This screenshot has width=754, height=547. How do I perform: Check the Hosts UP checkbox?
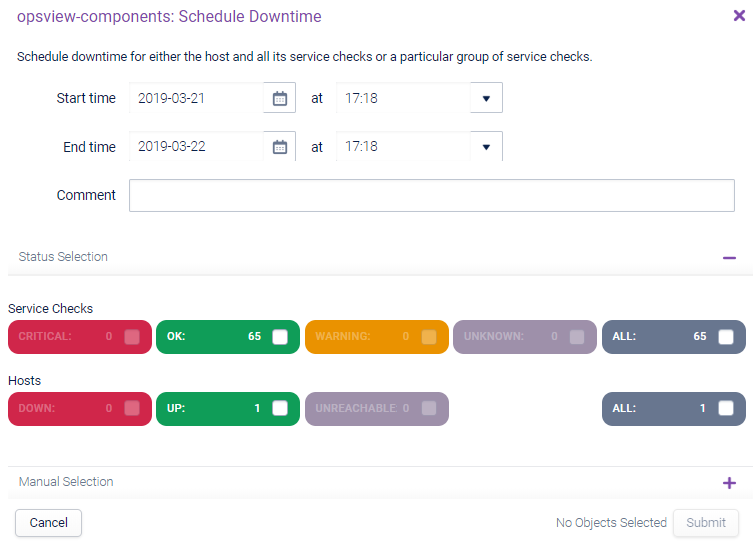pos(280,408)
